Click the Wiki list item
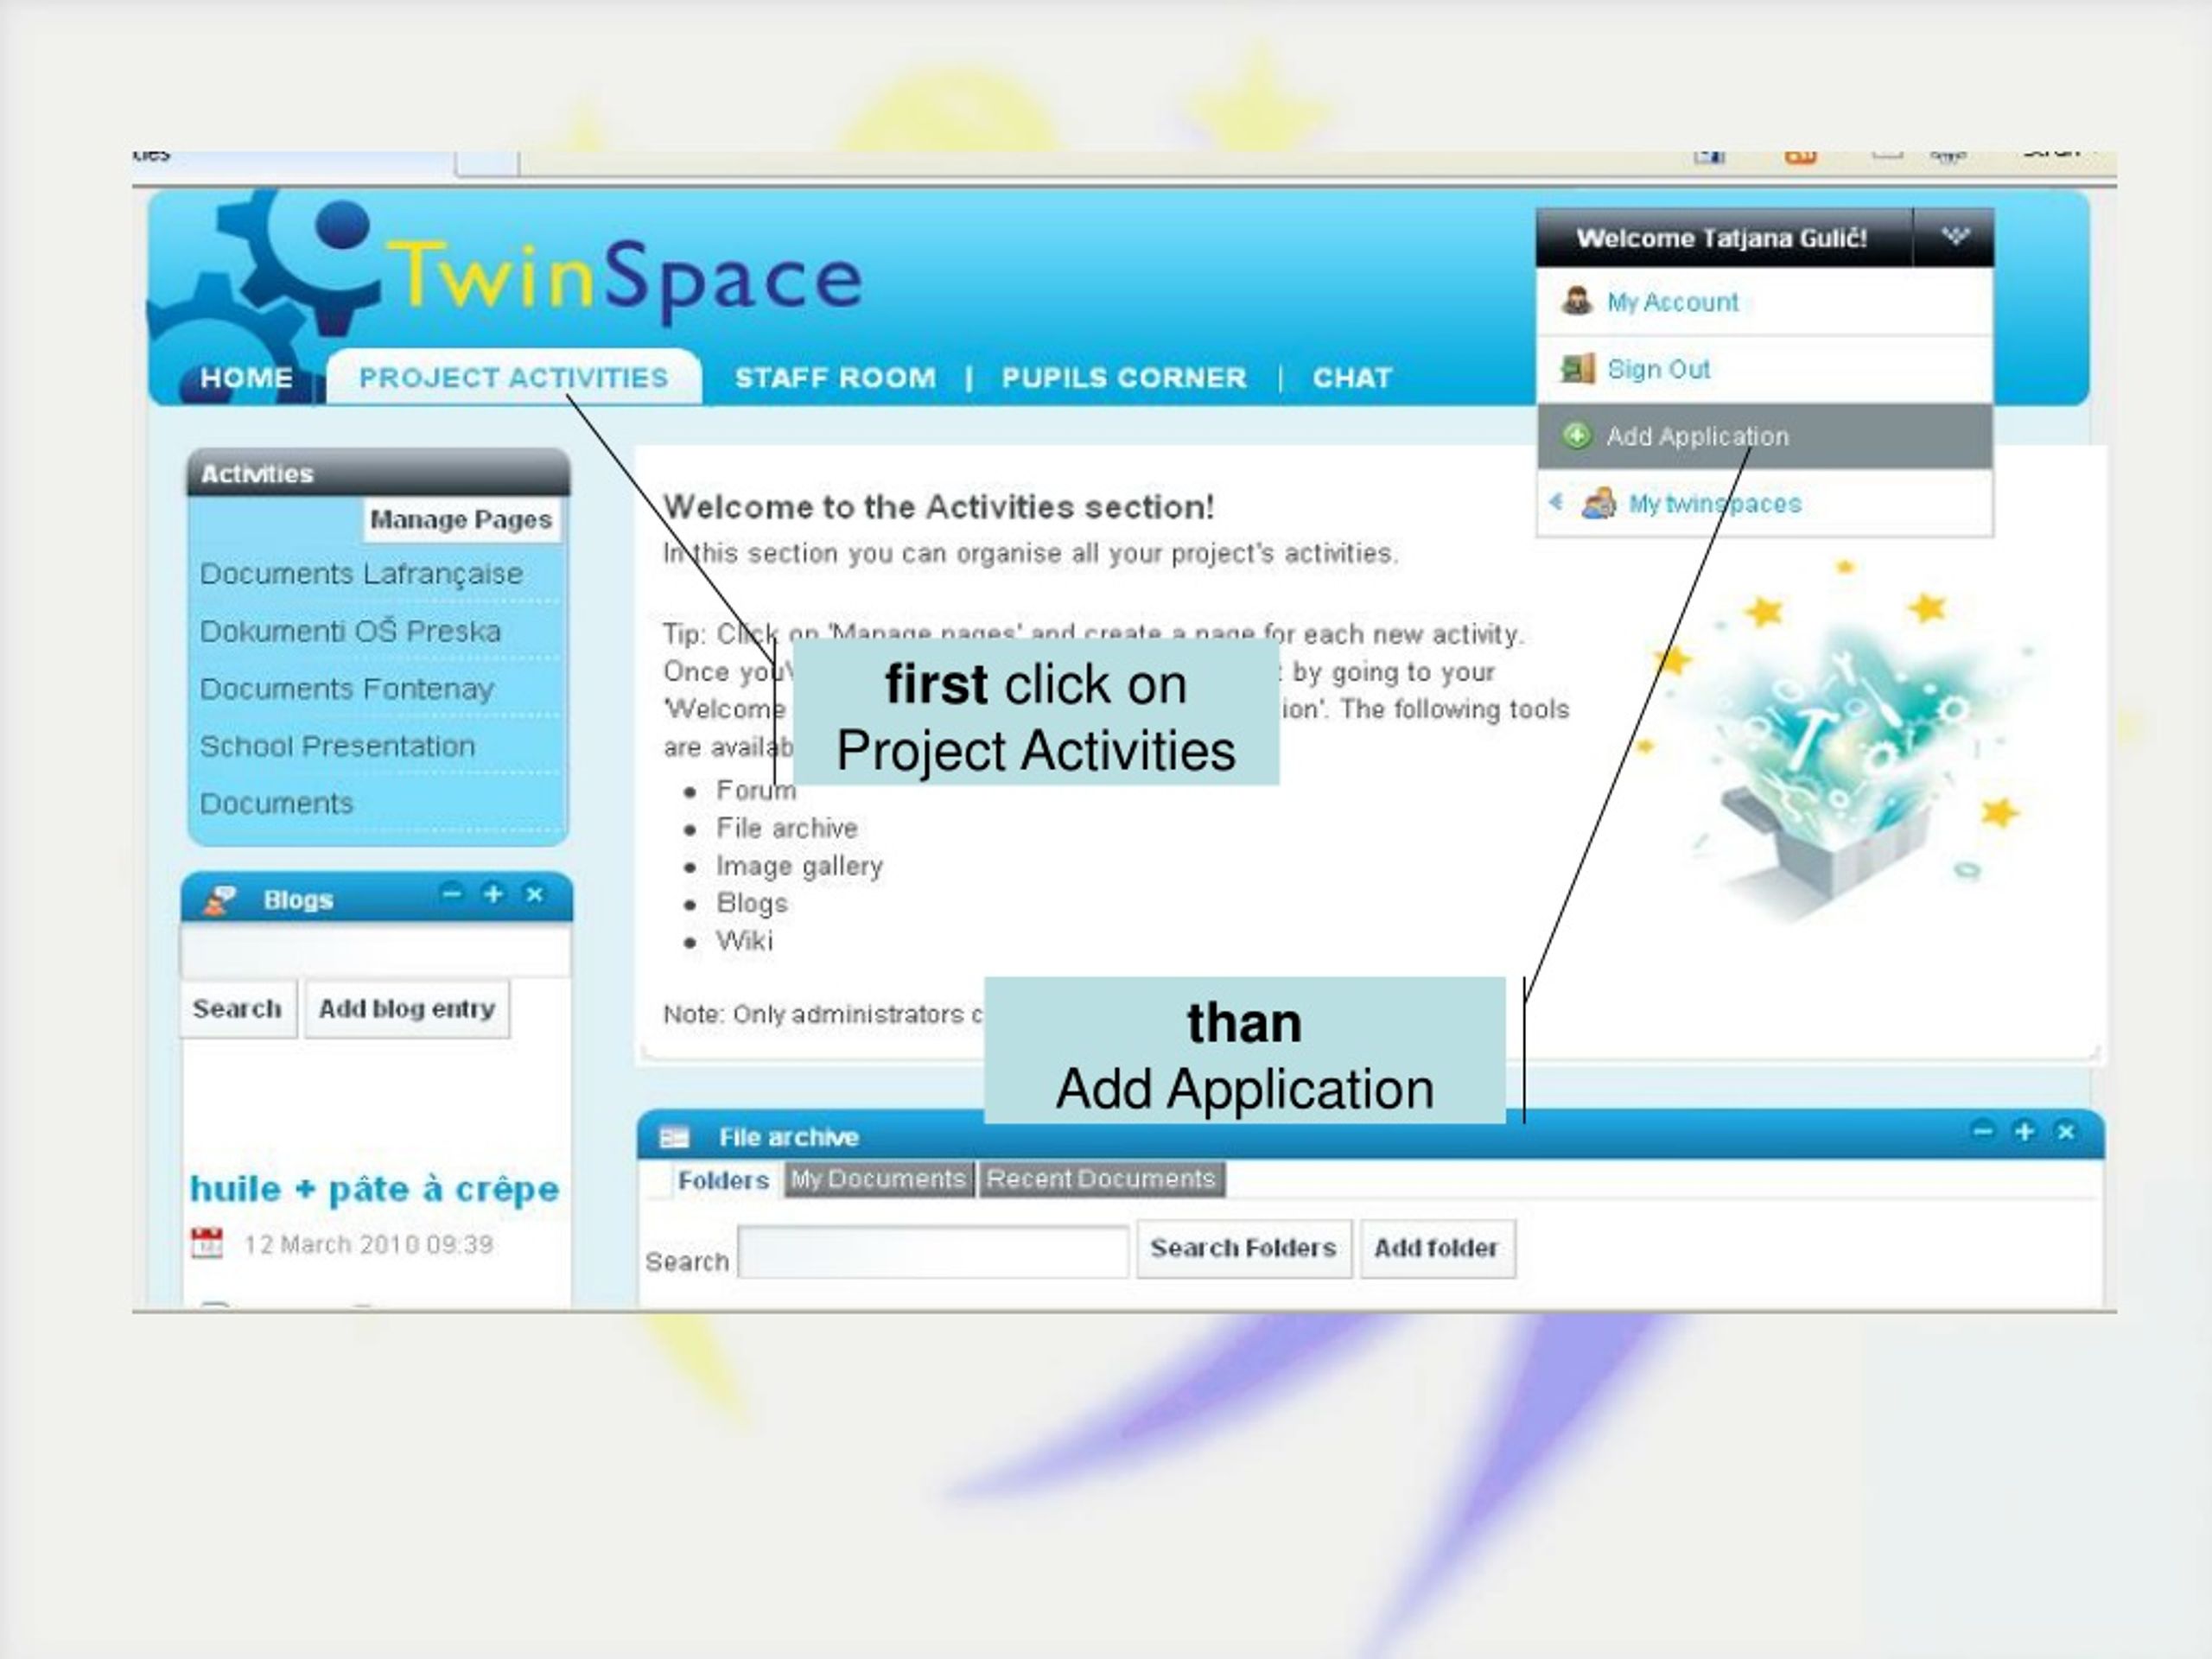 click(744, 941)
